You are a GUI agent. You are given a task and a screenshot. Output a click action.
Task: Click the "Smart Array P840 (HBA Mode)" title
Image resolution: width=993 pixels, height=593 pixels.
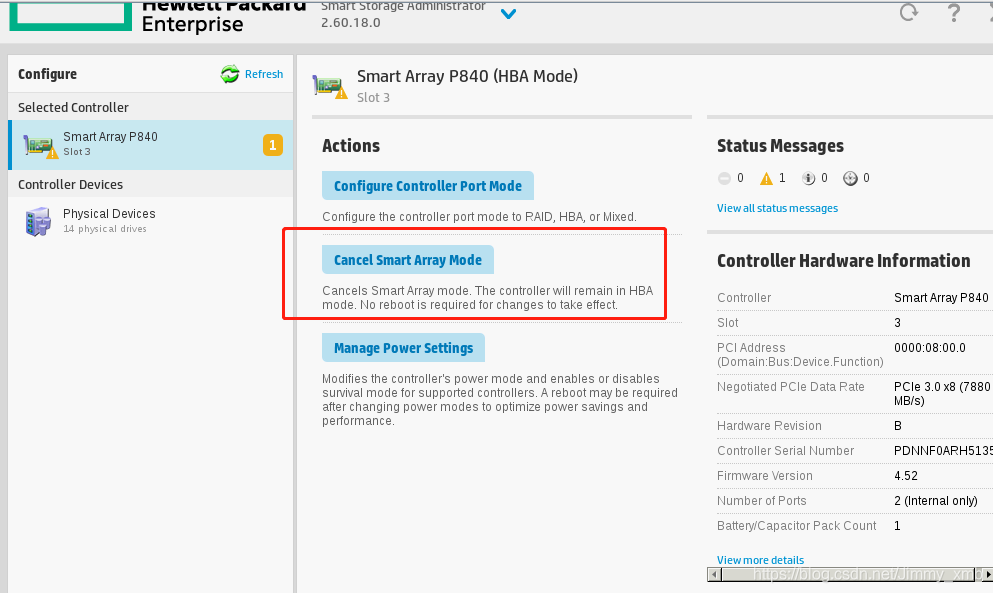467,76
